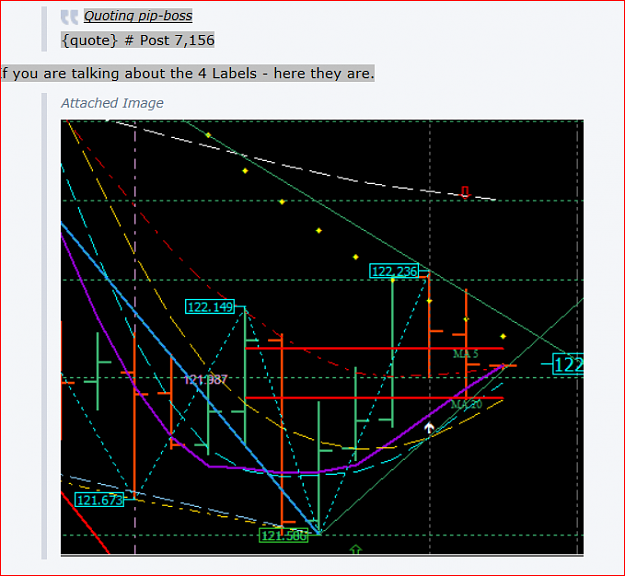
Task: Click the red down arrow marker
Action: pyautogui.click(x=465, y=192)
